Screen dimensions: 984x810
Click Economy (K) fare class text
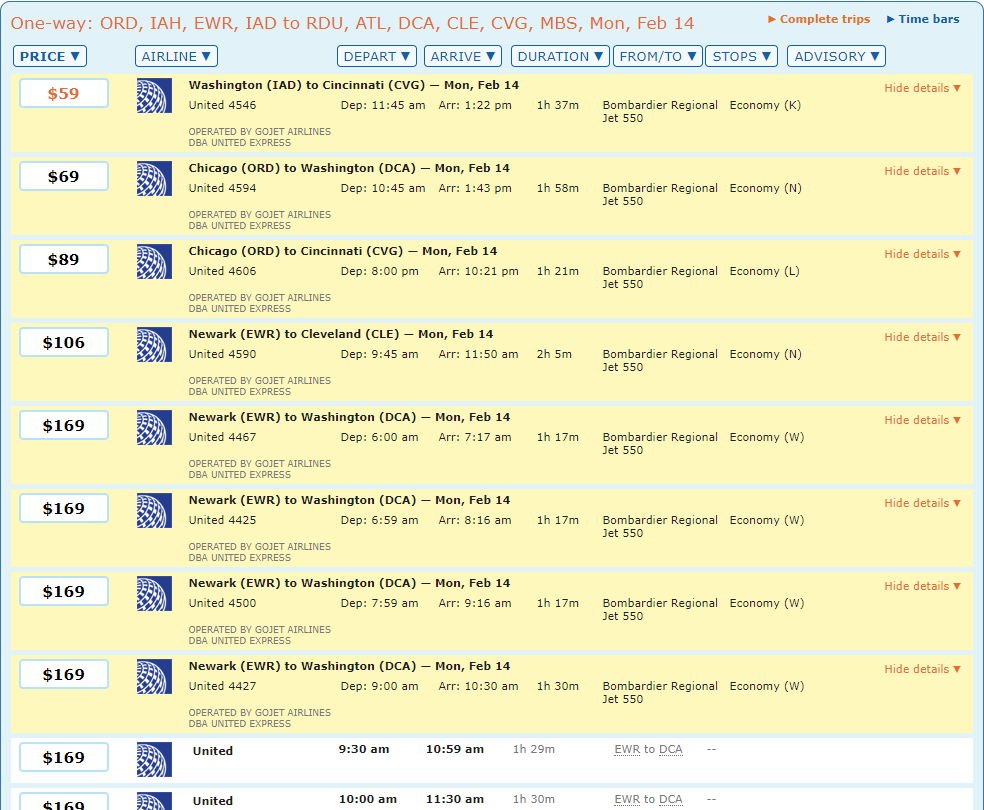(x=765, y=105)
